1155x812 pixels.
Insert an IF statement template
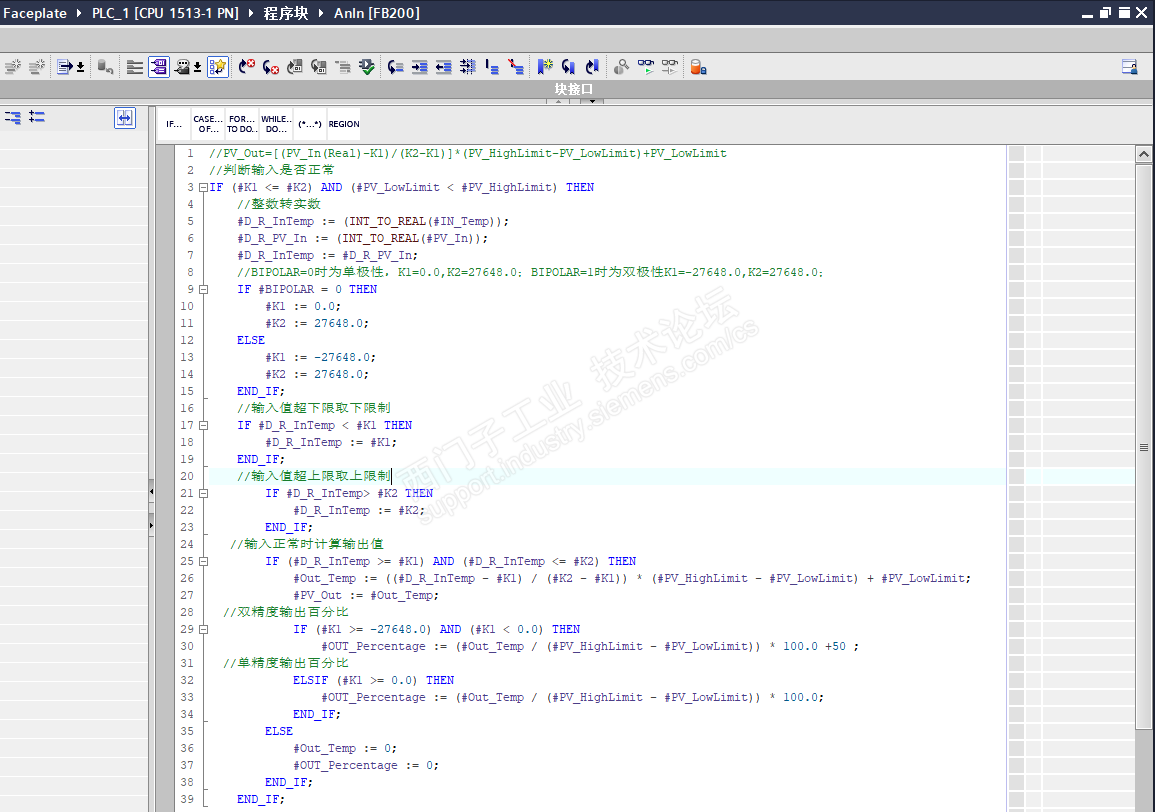point(174,124)
